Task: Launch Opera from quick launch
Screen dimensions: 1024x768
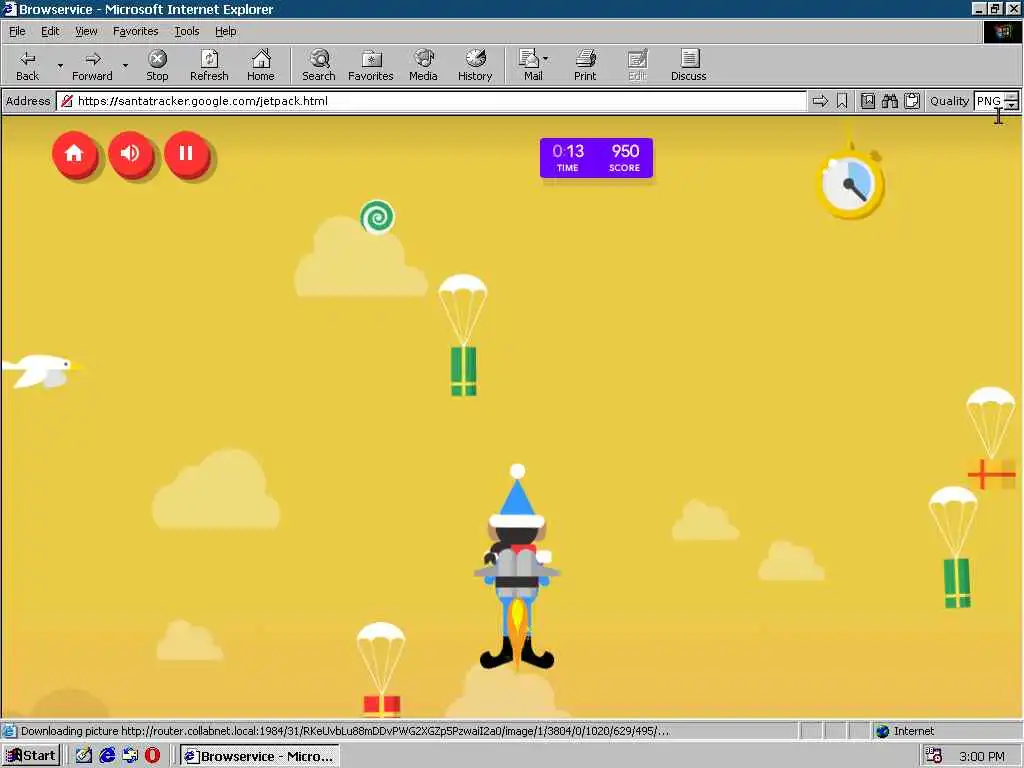Action: click(152, 756)
